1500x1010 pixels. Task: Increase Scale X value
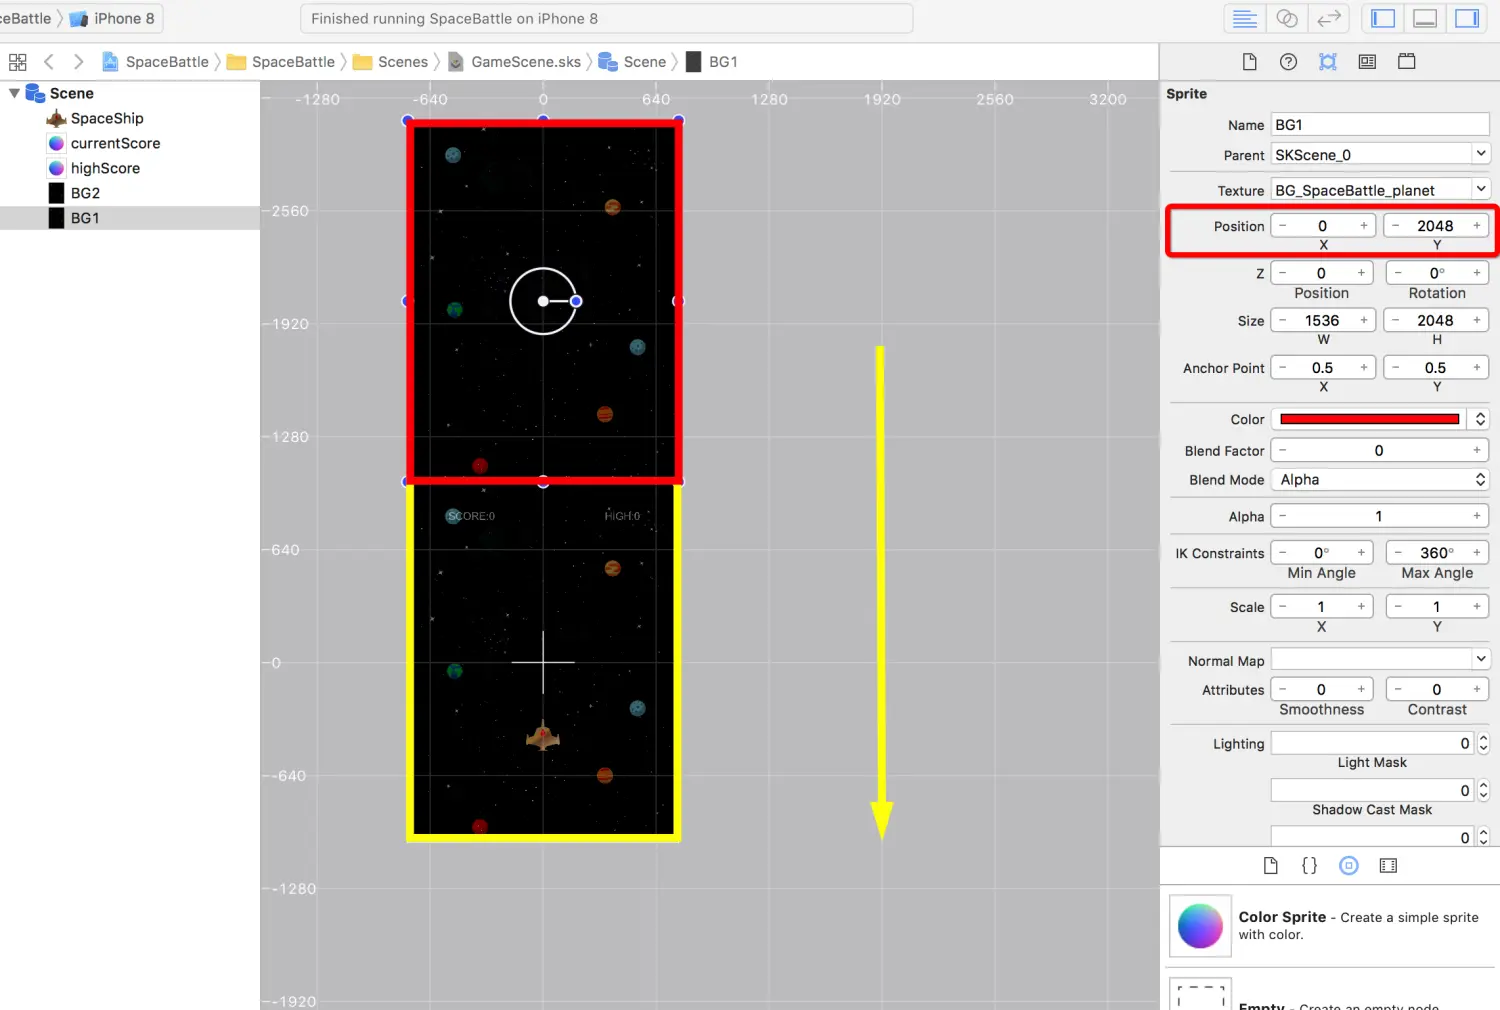[x=1361, y=607]
